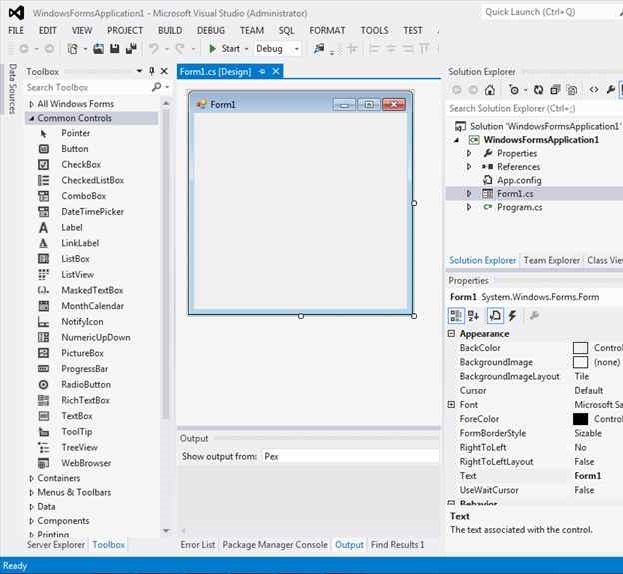This screenshot has height=574, width=623.
Task: Click the Events lightning bolt icon
Action: (x=512, y=316)
